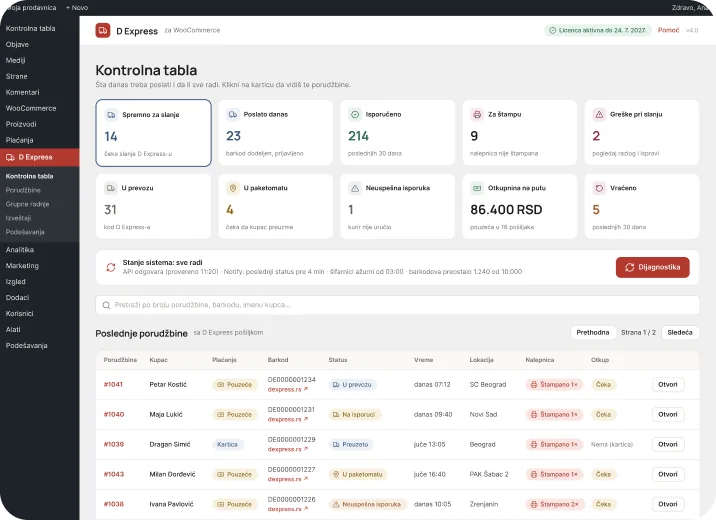Open Kontrolna tabla in WordPress sidebar top
The image size is (716, 520).
tap(30, 28)
